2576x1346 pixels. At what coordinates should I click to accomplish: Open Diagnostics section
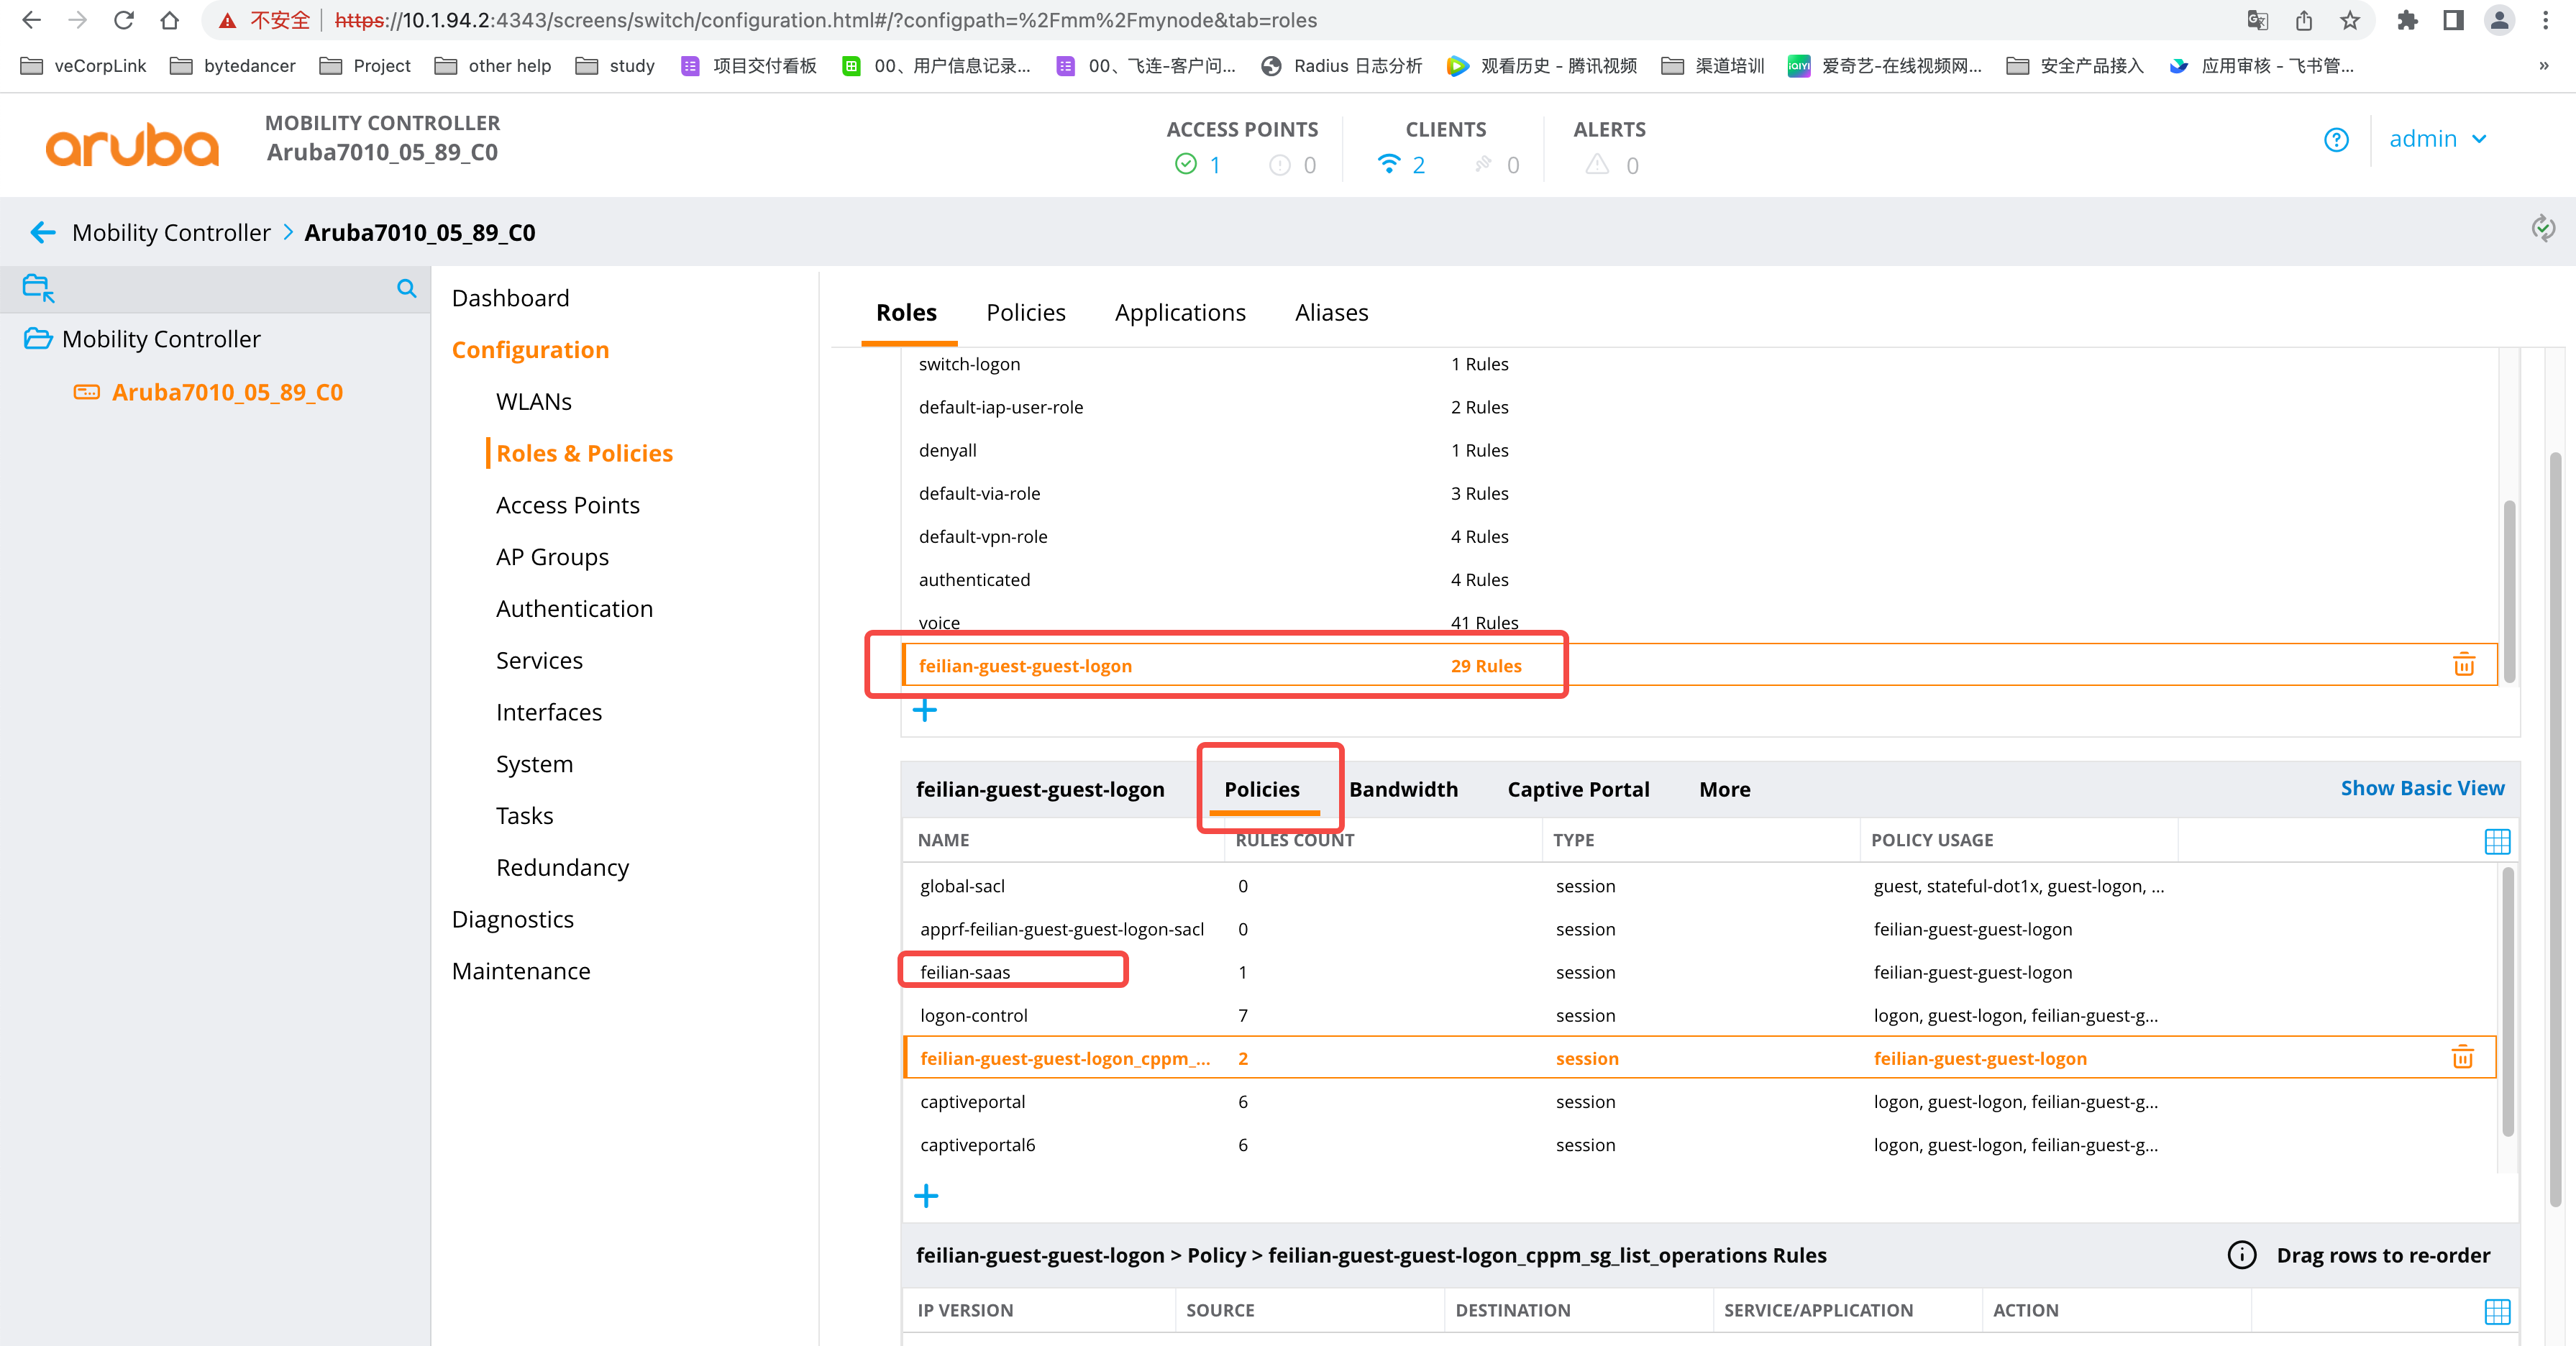pyautogui.click(x=512, y=919)
